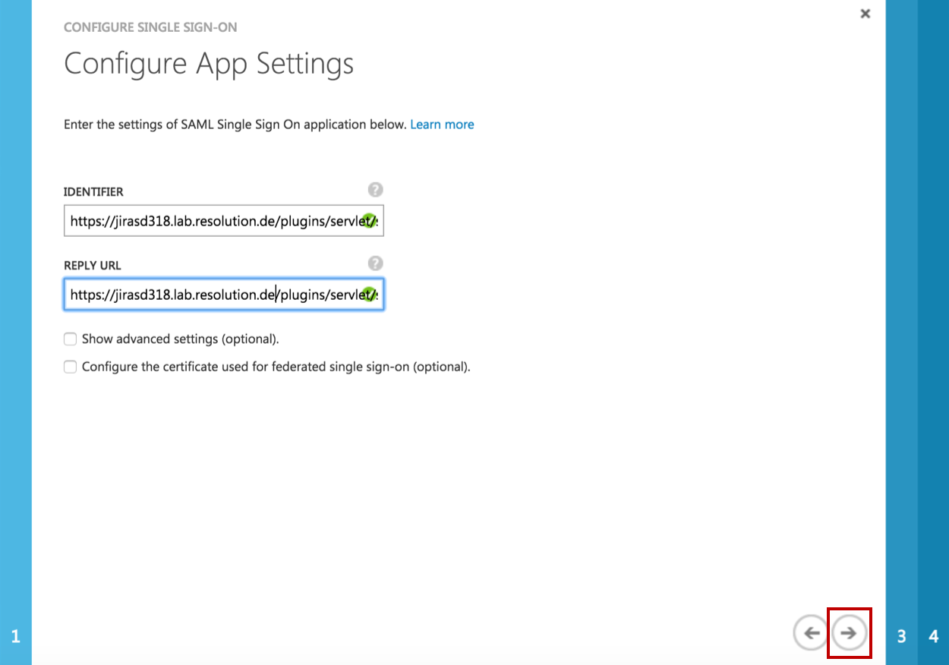Click the SAML Single Sign On description text
This screenshot has height=665, width=949.
pyautogui.click(x=235, y=125)
